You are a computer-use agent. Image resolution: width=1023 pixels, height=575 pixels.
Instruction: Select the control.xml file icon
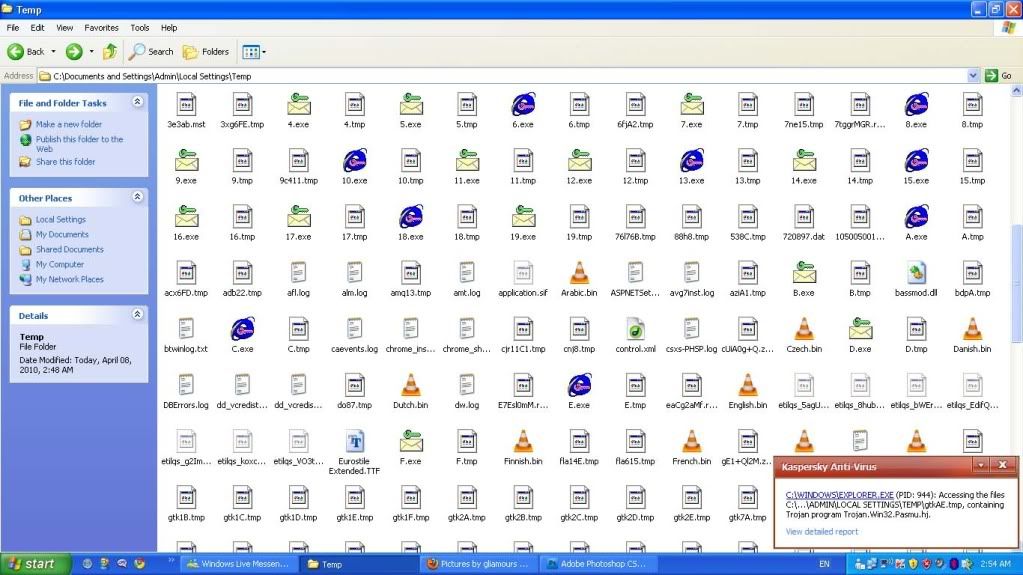[634, 328]
